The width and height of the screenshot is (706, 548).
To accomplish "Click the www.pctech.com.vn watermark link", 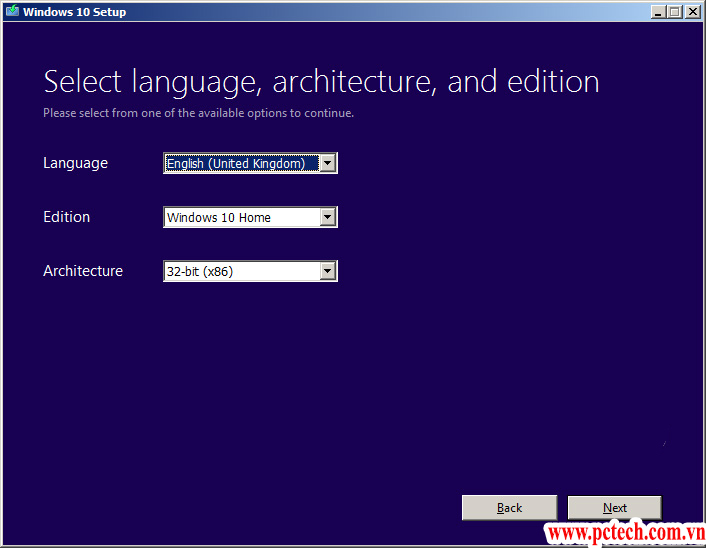I will pos(625,534).
